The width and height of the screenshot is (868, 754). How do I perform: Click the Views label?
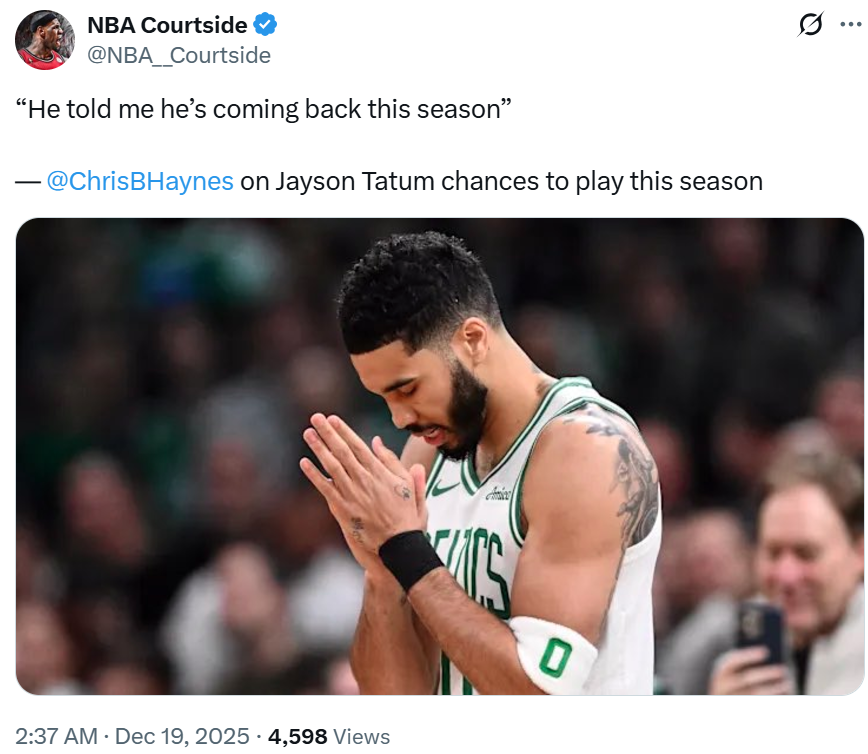tap(361, 737)
